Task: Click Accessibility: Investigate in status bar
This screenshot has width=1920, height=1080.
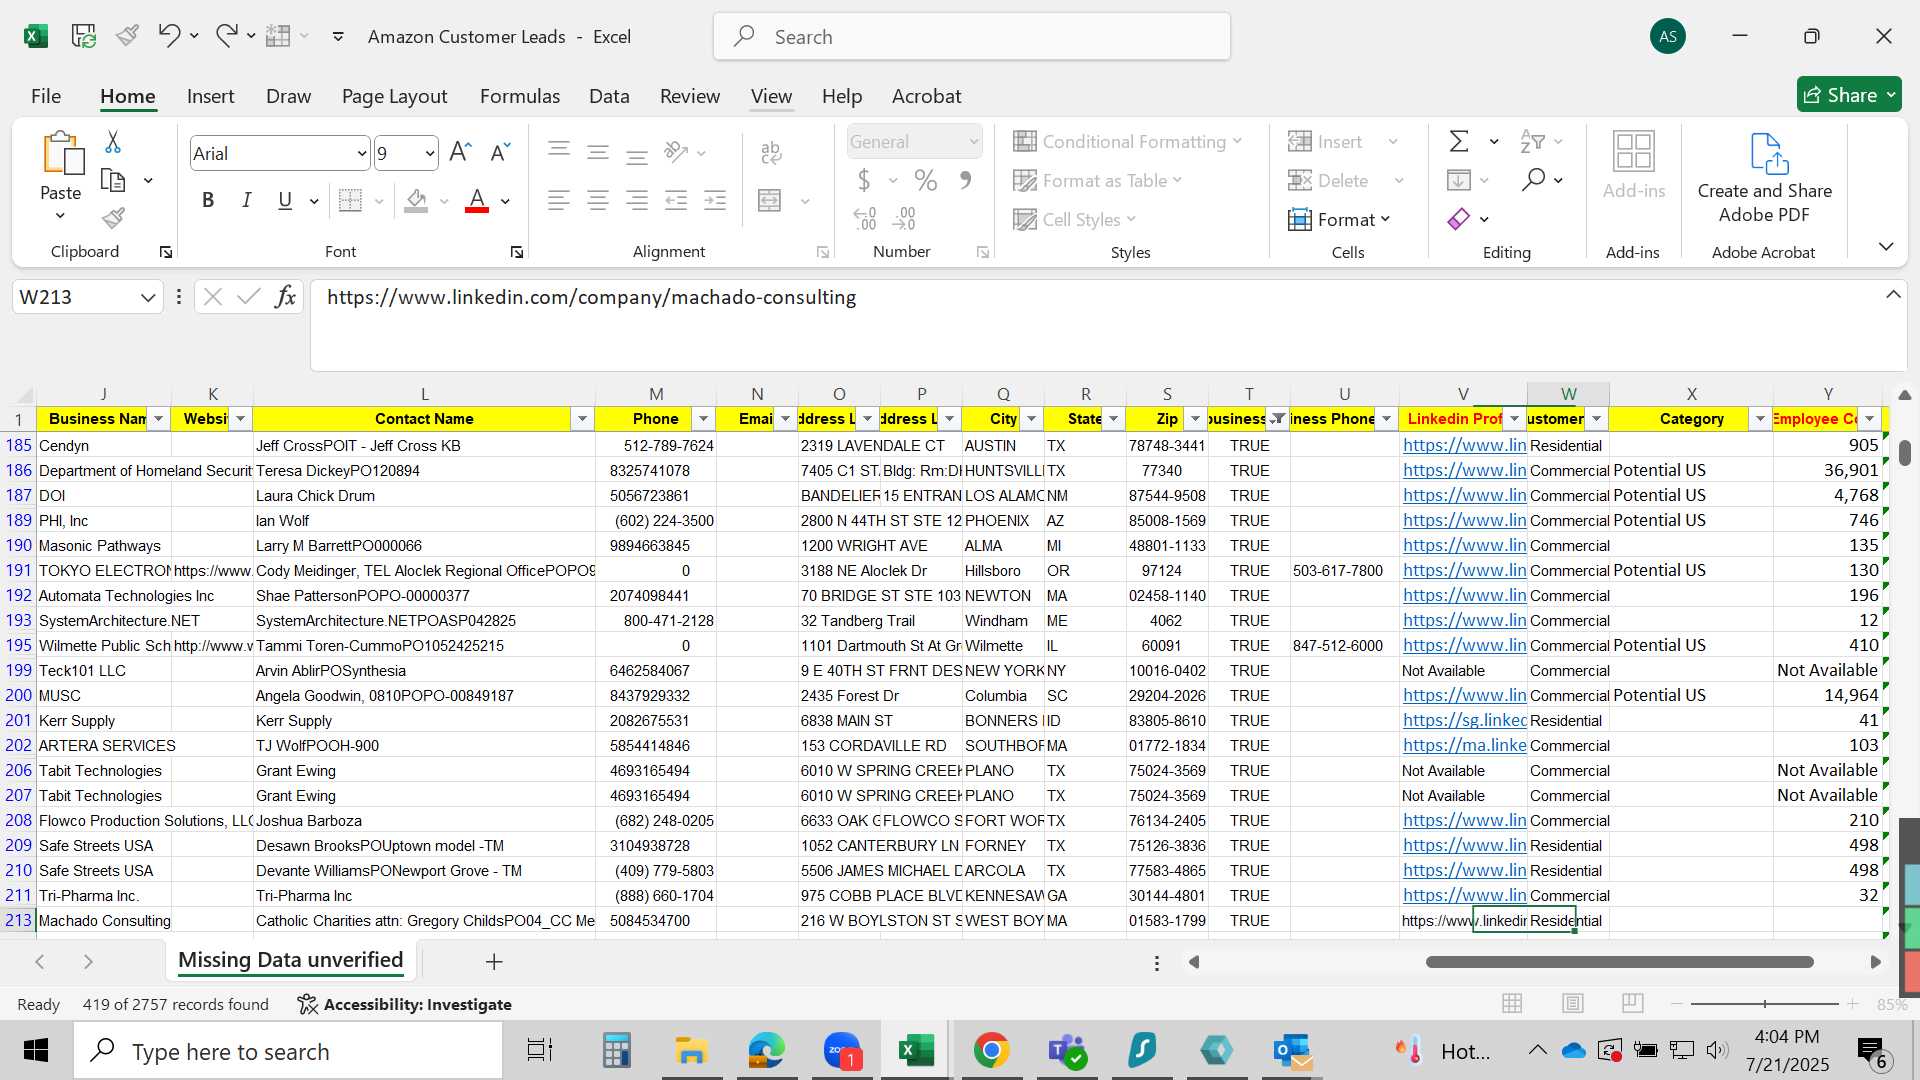Action: (405, 1004)
